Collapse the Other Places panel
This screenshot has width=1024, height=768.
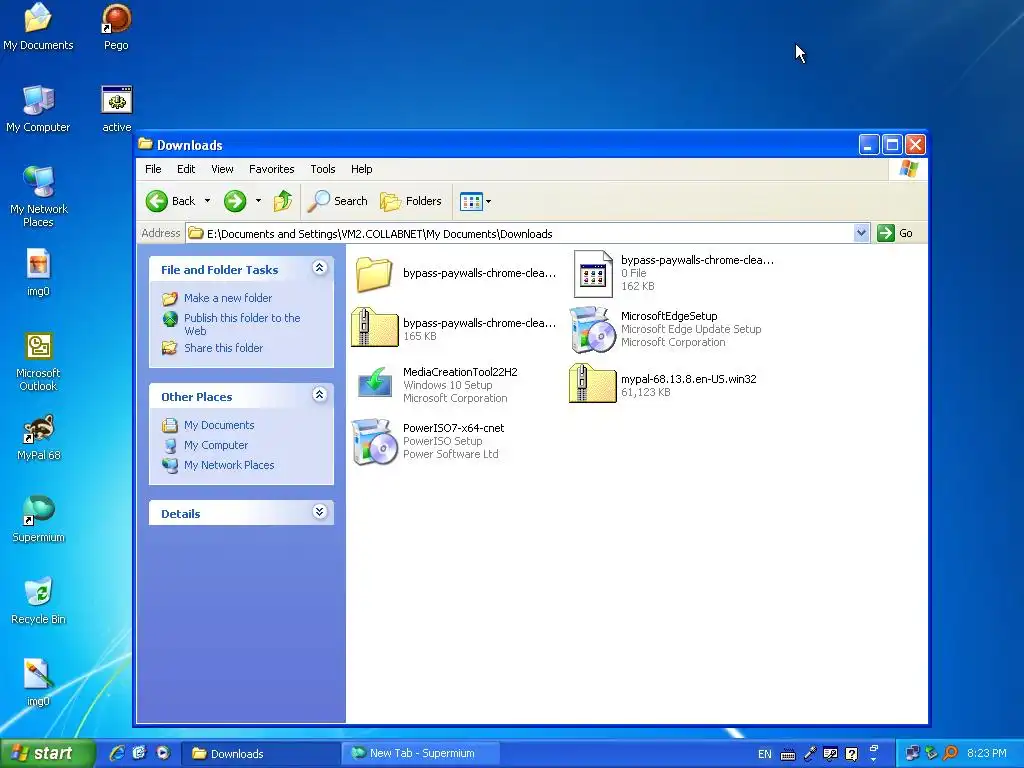click(x=319, y=394)
